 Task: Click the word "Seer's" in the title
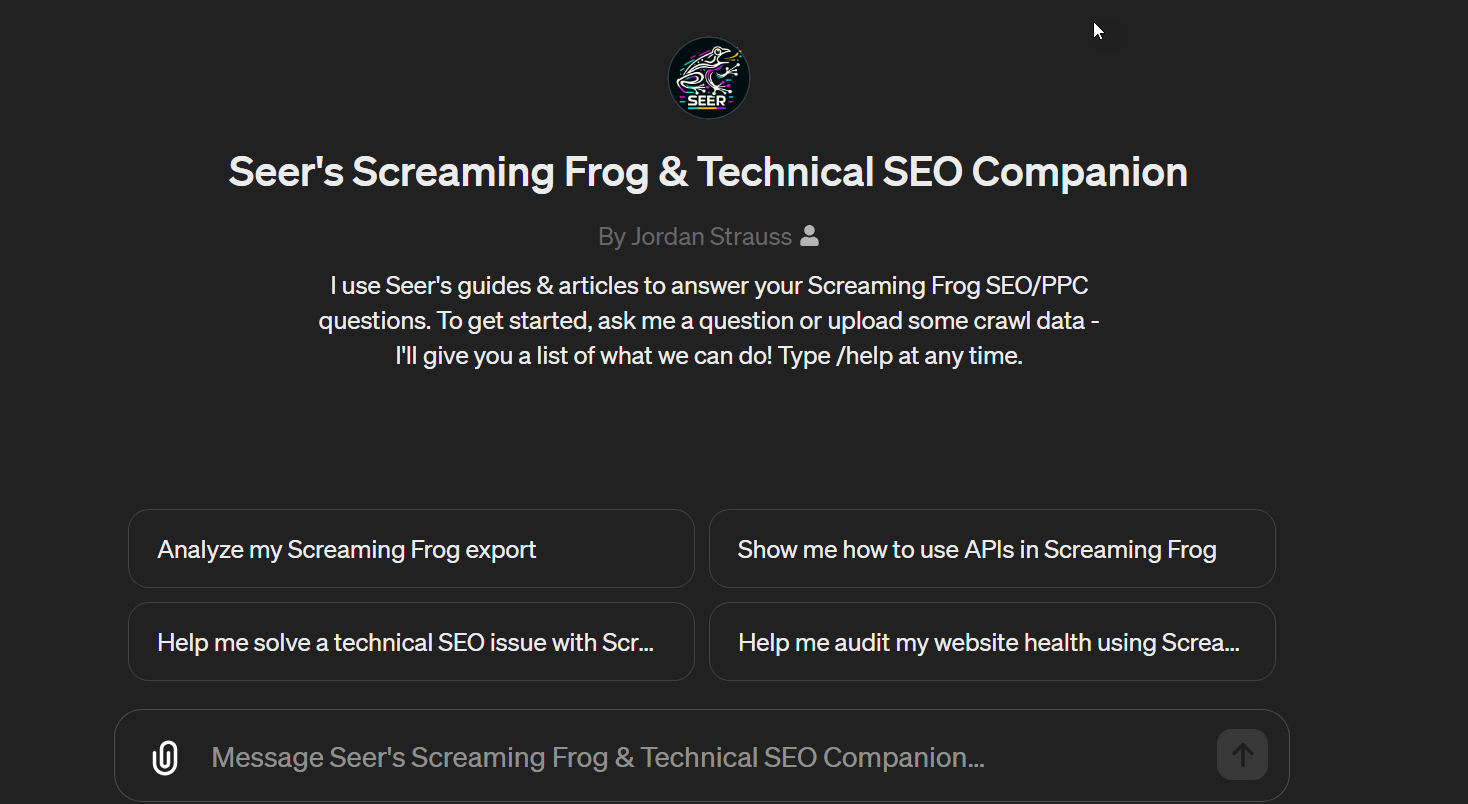[286, 172]
